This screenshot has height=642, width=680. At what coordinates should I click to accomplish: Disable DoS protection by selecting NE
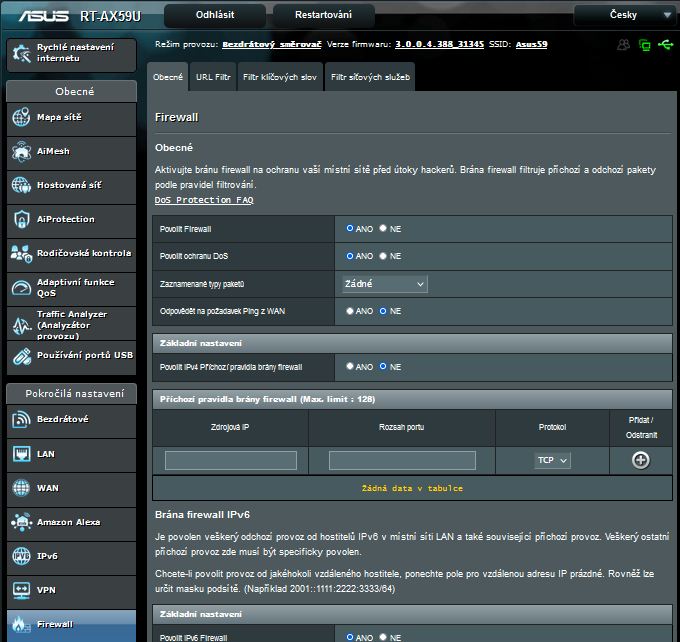click(x=383, y=256)
